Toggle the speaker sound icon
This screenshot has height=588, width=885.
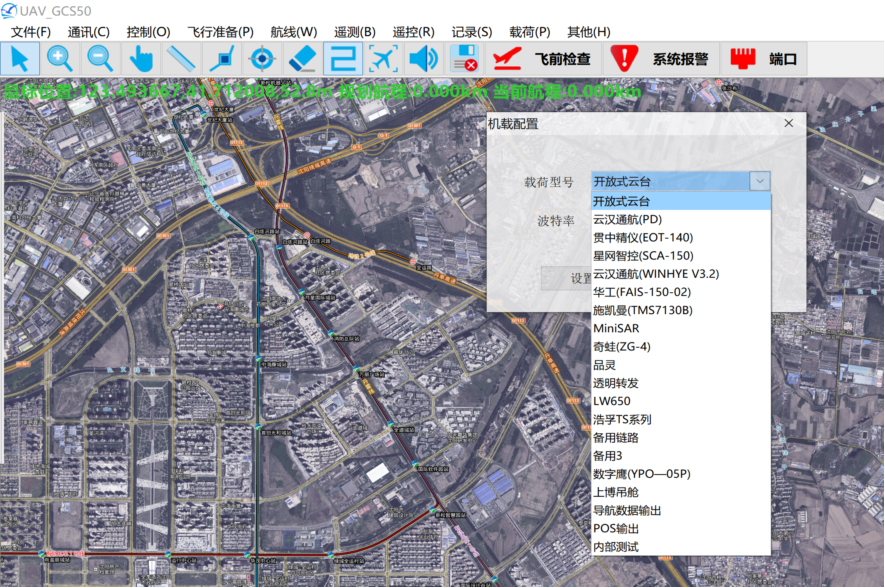pyautogui.click(x=423, y=59)
